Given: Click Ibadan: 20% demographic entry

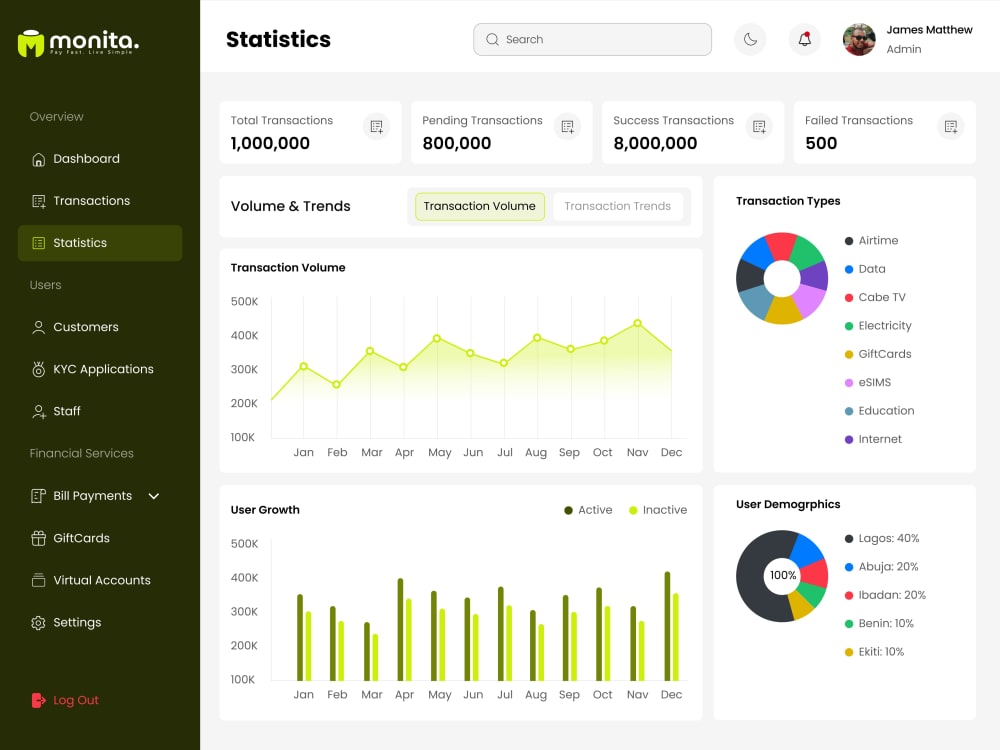Looking at the screenshot, I should [885, 595].
